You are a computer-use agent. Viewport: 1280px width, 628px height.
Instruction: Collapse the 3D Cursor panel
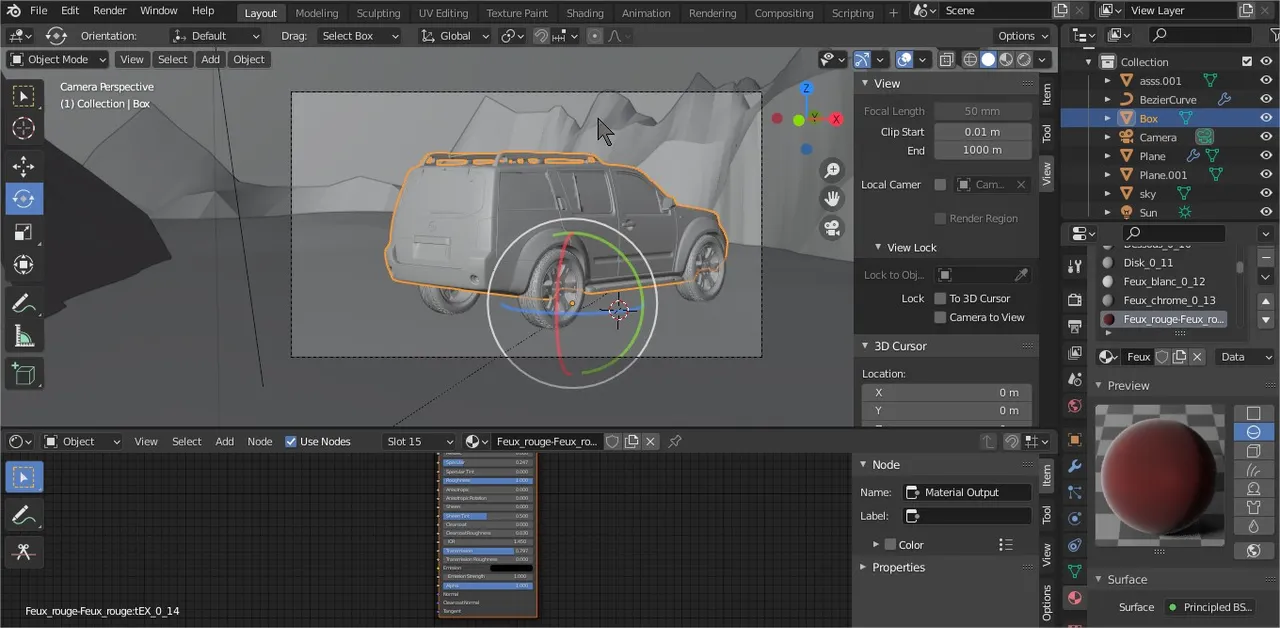point(866,346)
